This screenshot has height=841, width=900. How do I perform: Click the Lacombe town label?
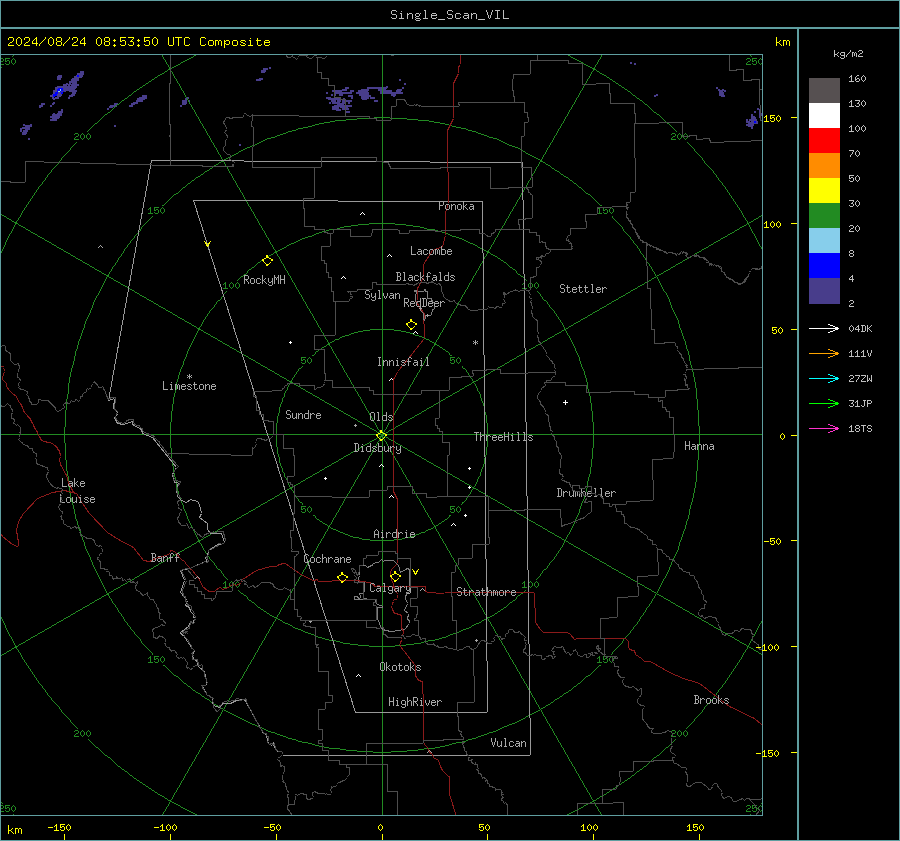coord(431,251)
